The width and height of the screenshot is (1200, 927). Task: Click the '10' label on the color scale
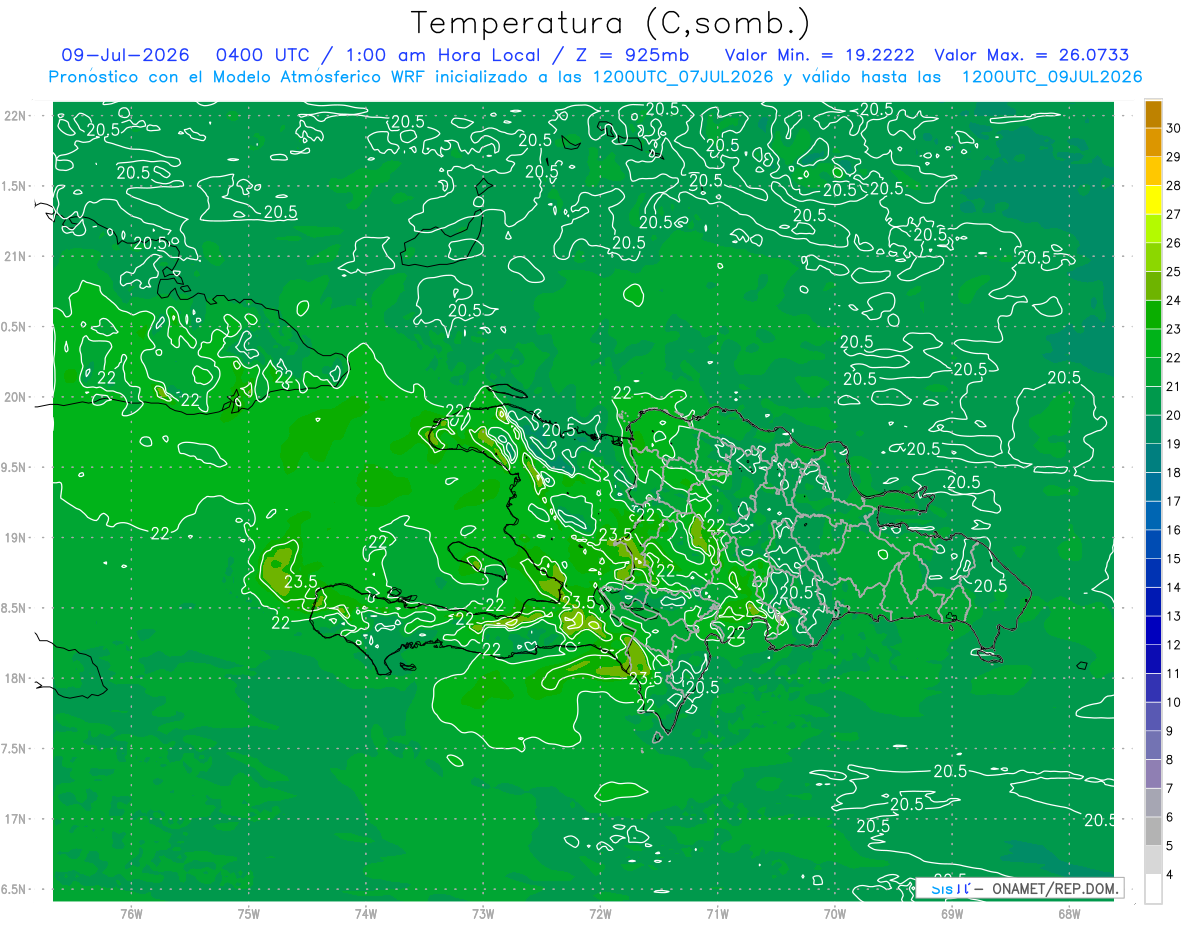click(x=1174, y=703)
